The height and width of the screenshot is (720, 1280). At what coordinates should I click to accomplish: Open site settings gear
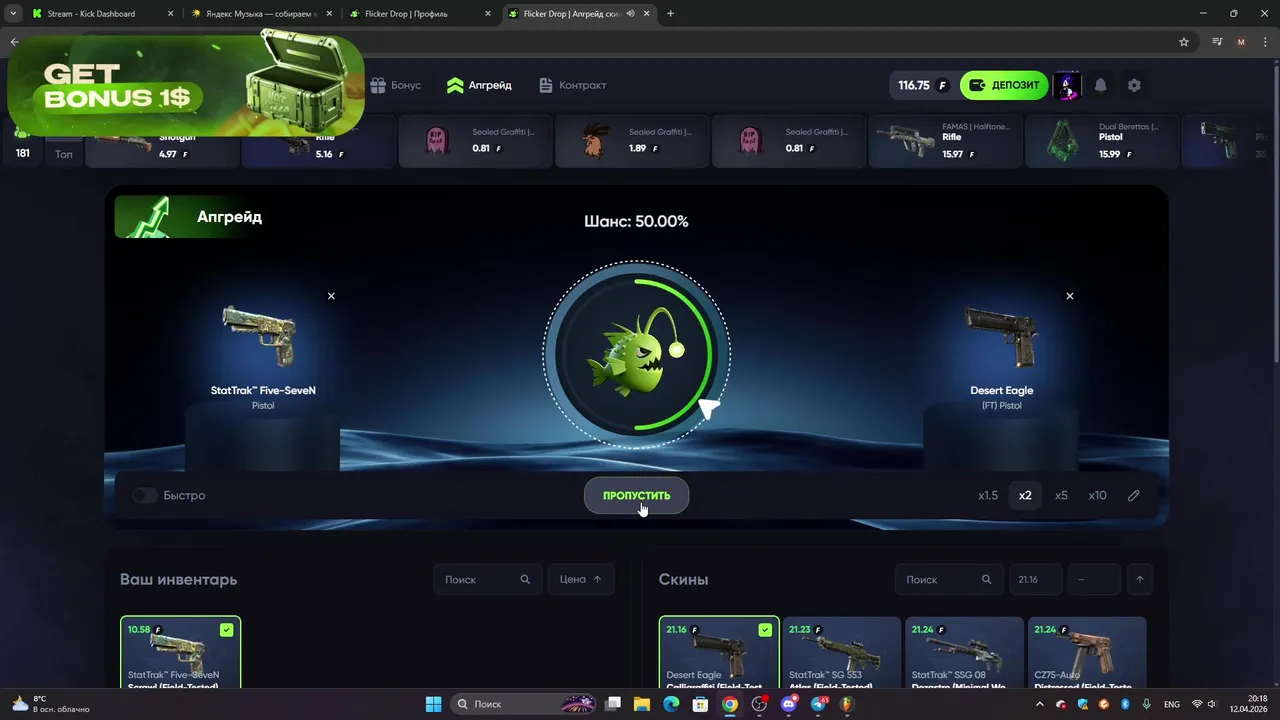pos(1134,85)
